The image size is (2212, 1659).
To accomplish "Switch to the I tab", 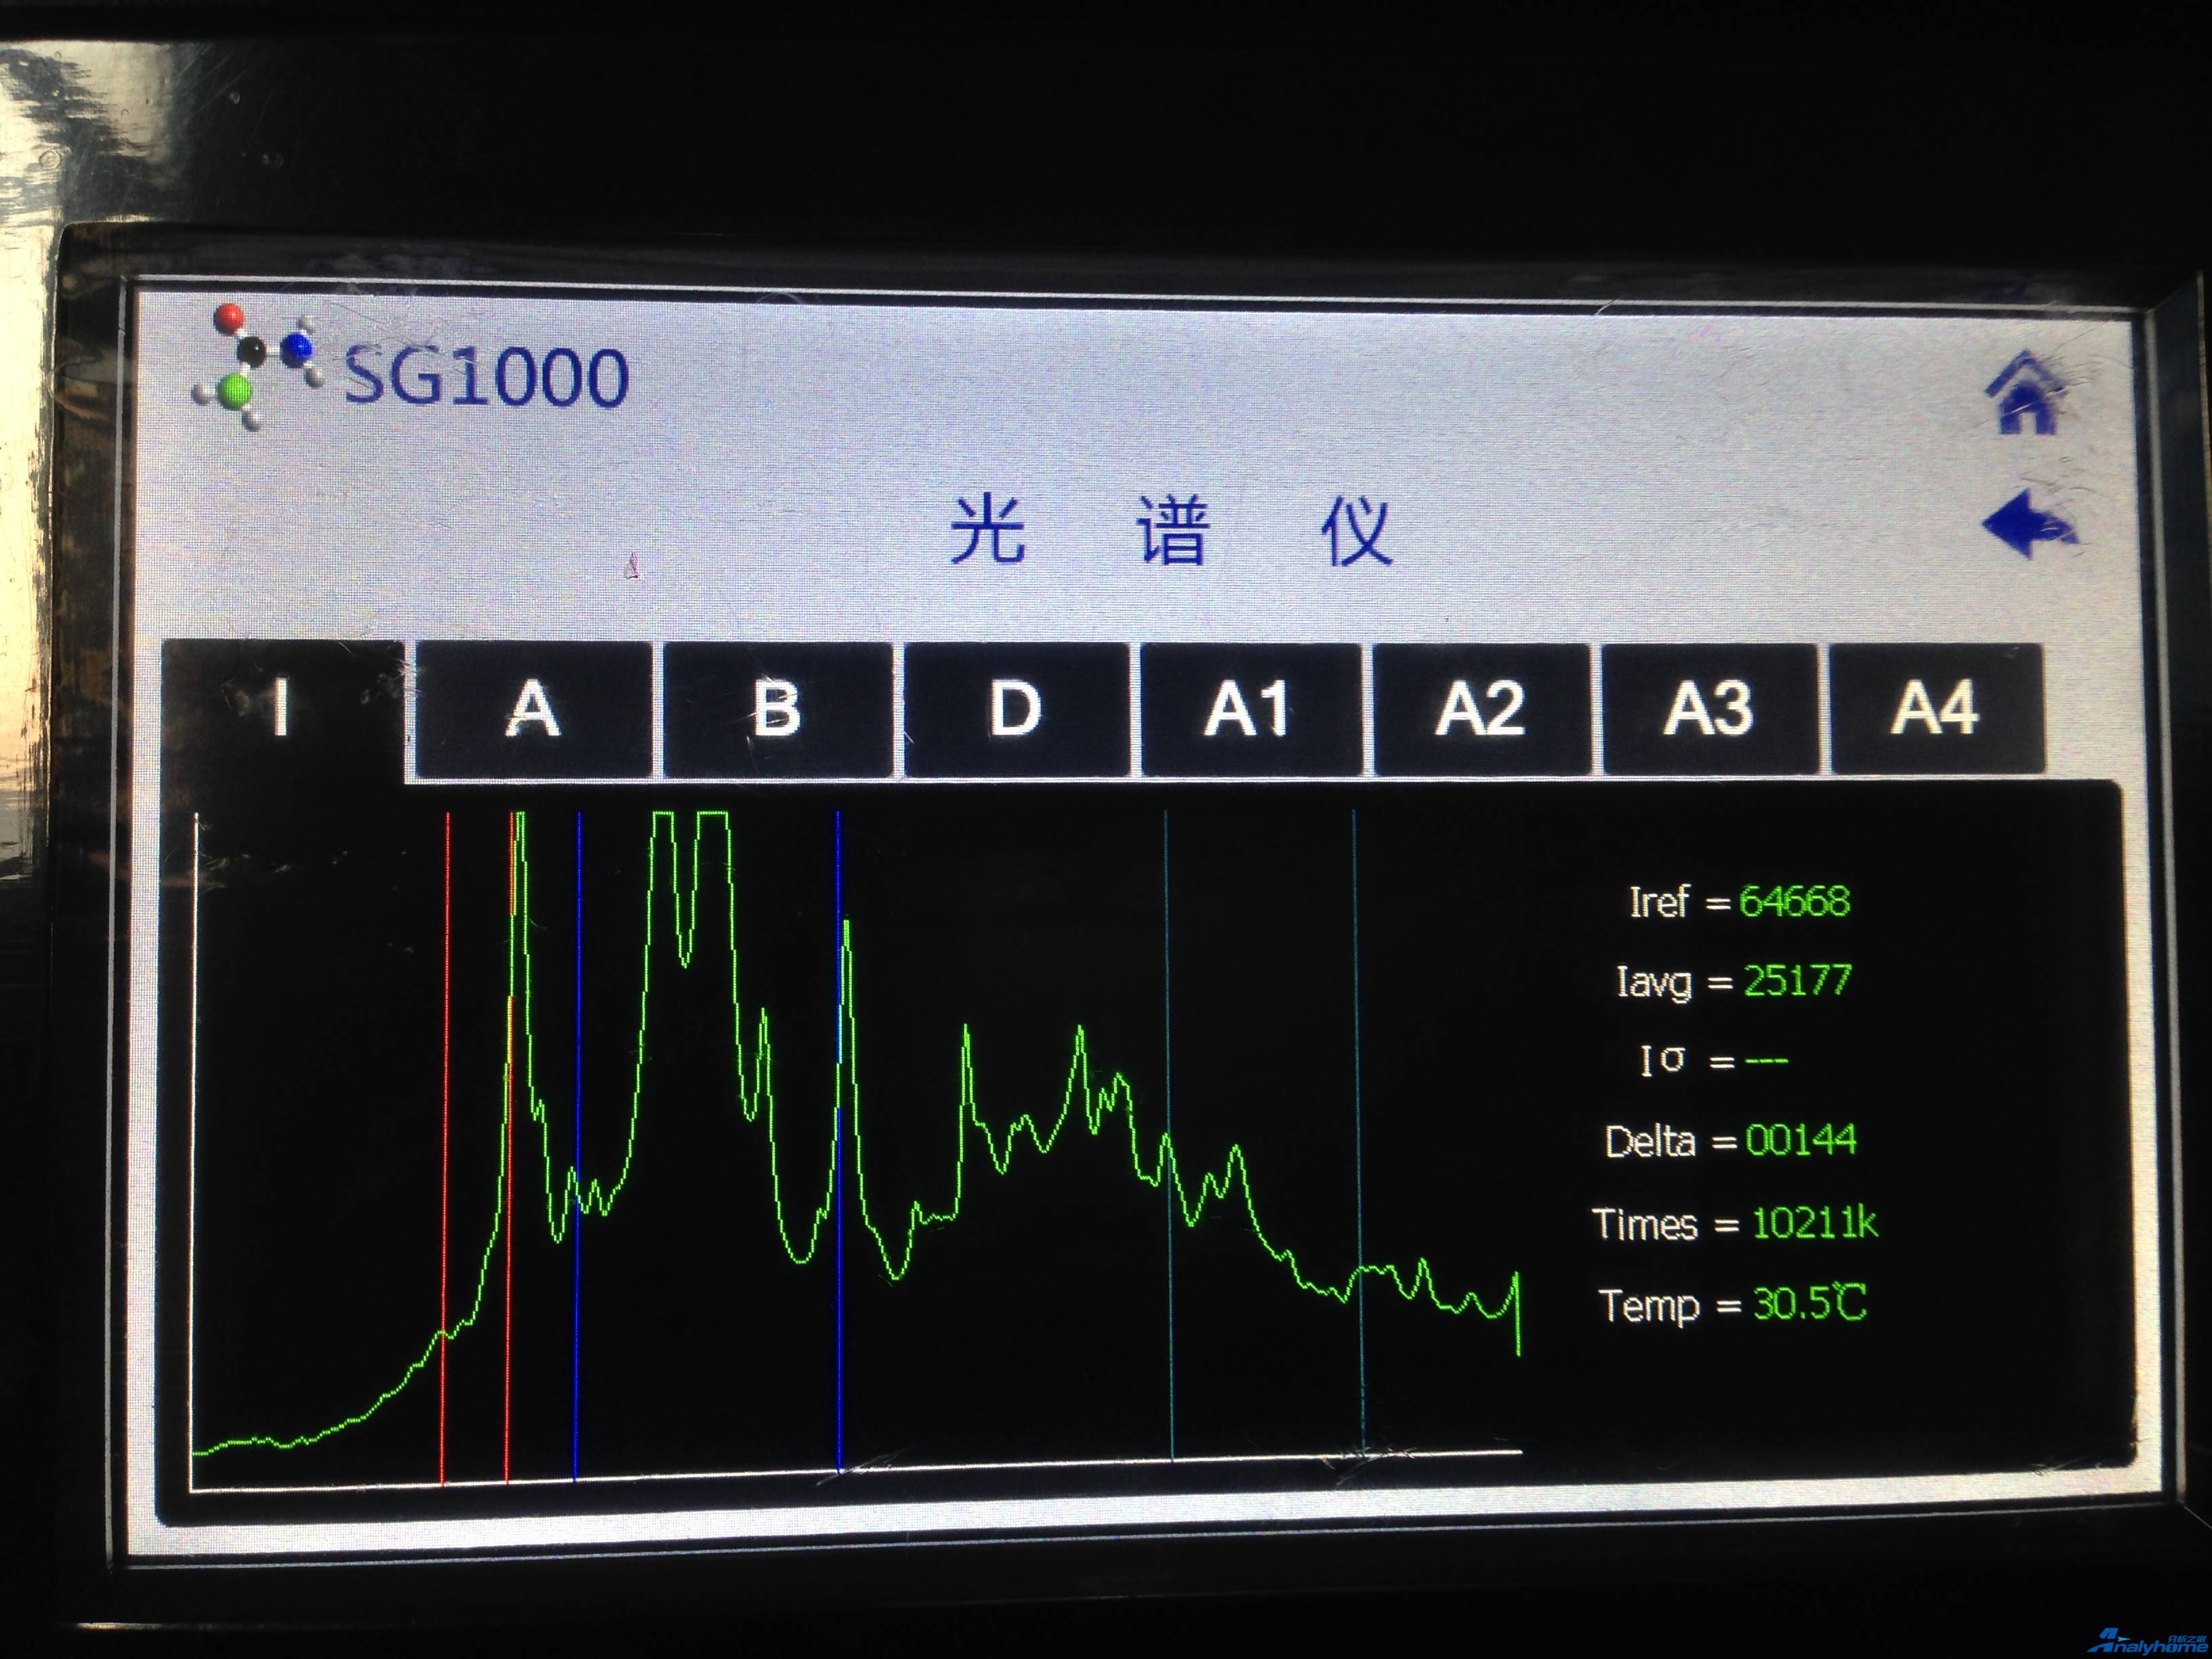I will click(283, 708).
